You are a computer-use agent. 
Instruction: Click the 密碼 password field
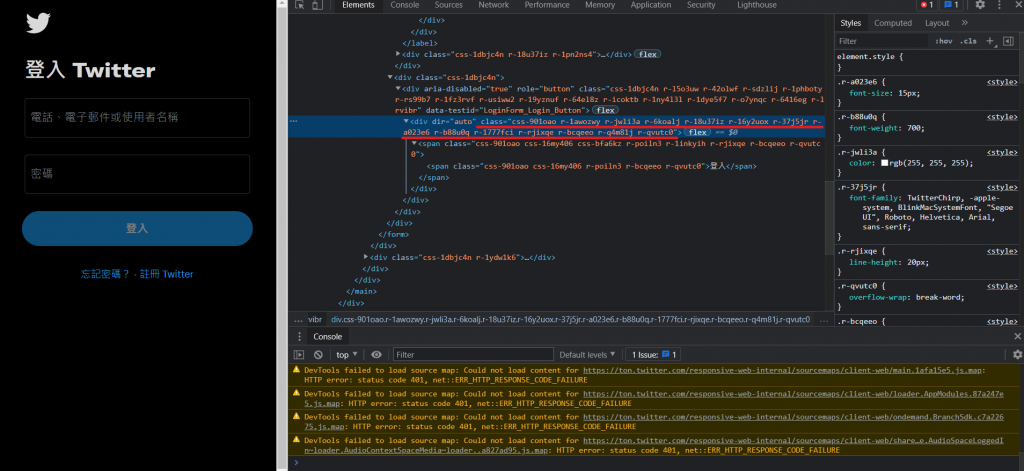click(x=137, y=174)
